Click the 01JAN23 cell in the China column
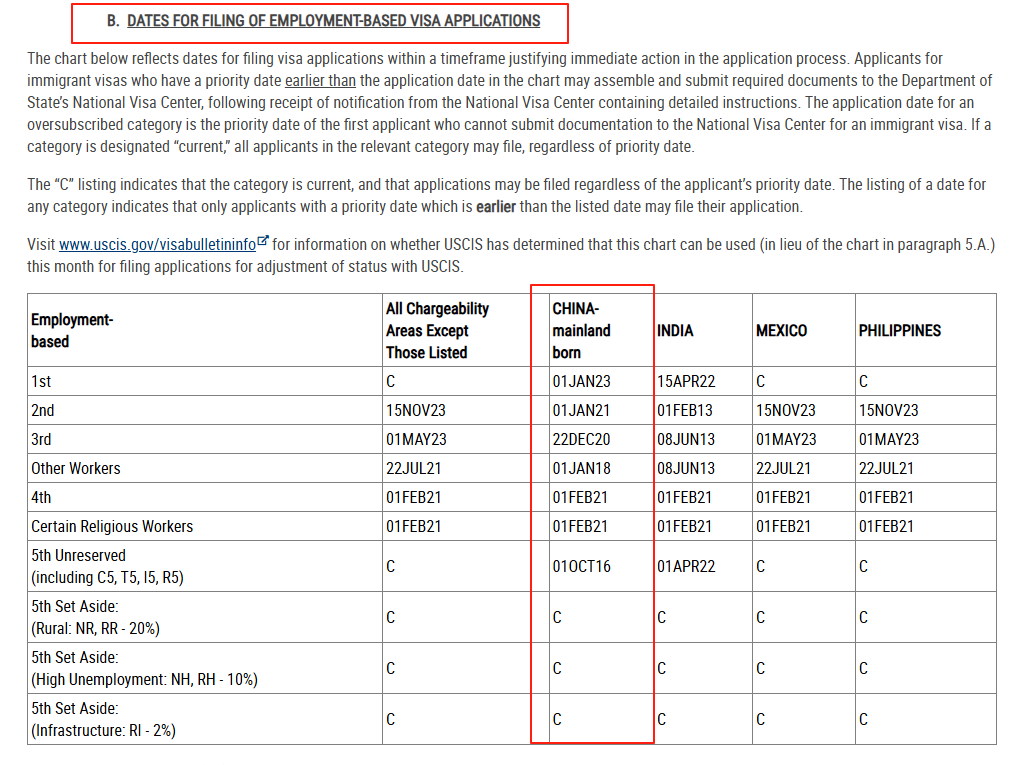This screenshot has width=1016, height=765. (x=581, y=382)
